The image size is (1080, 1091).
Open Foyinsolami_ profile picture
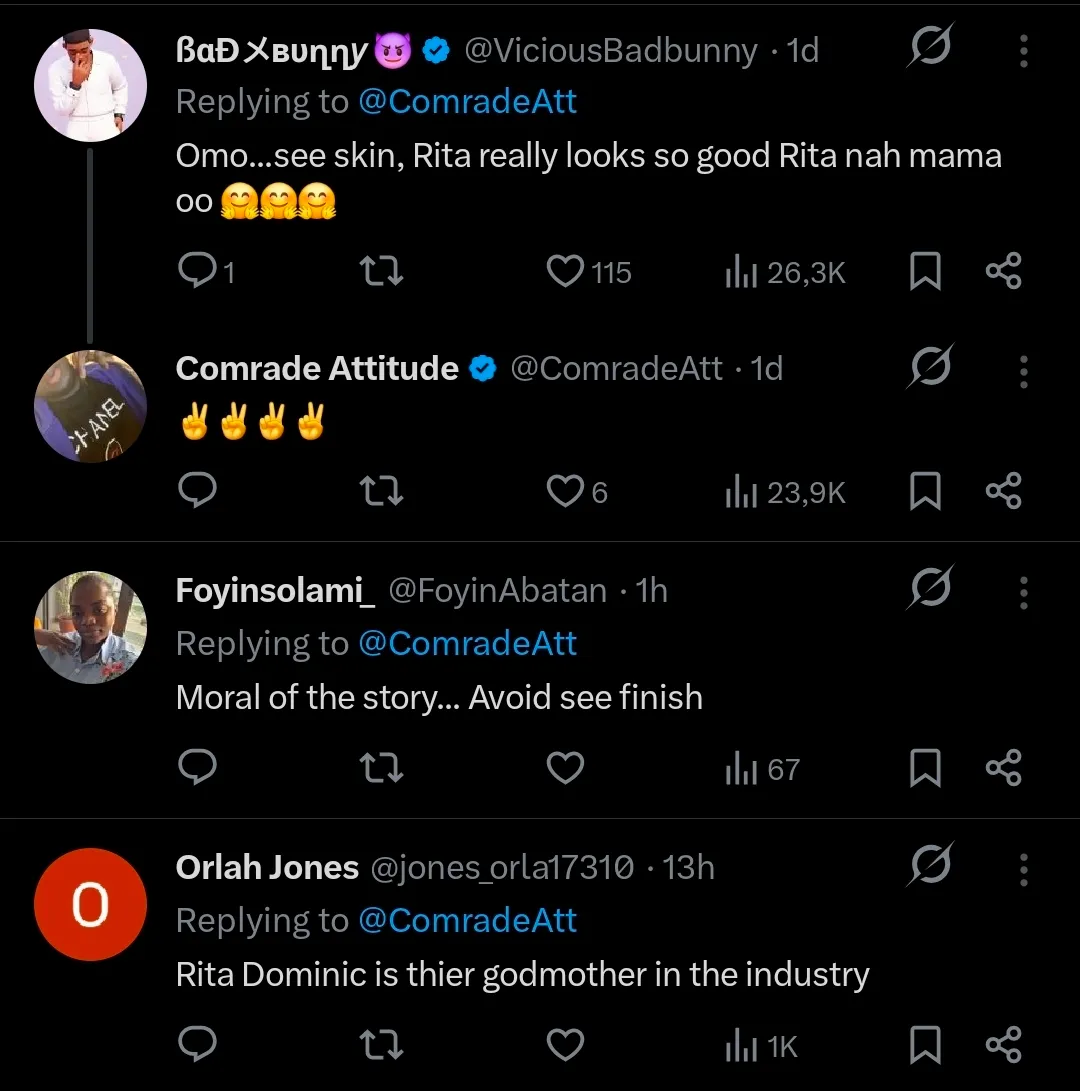coord(90,627)
